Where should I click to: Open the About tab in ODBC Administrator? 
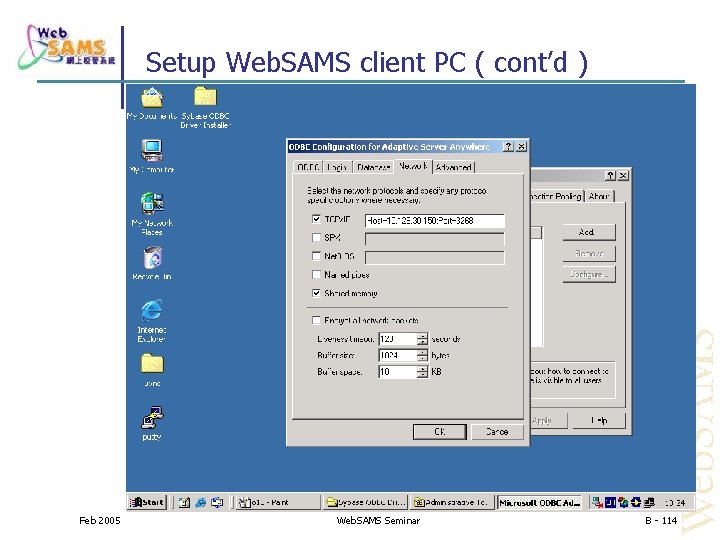(599, 196)
